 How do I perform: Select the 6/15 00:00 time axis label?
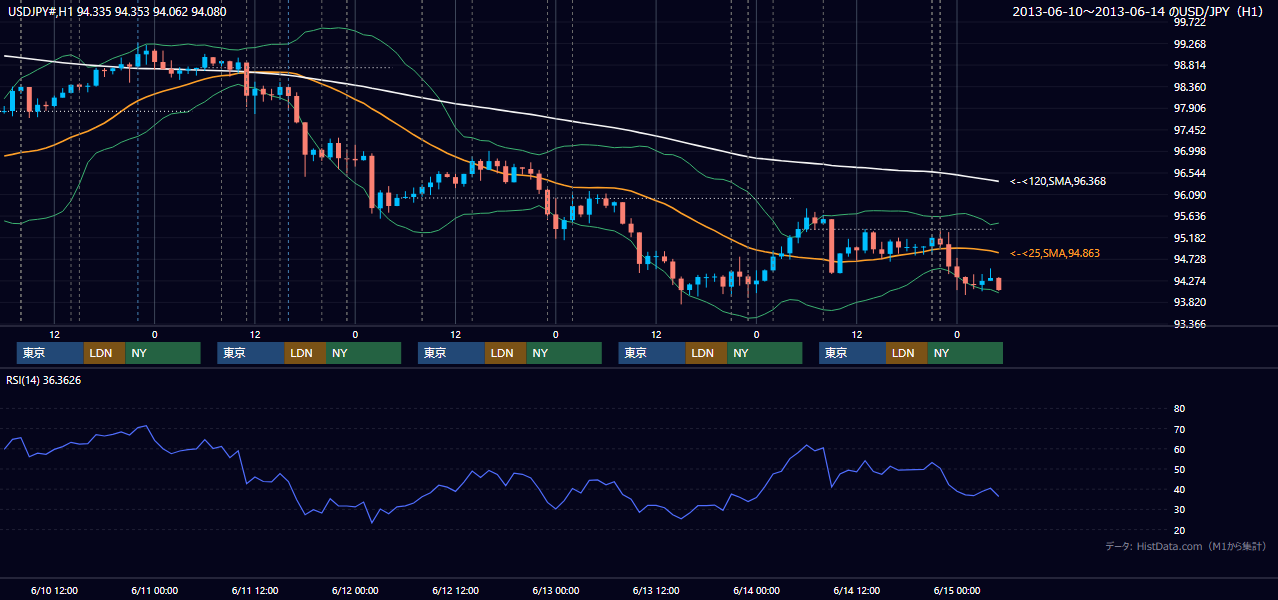click(x=957, y=591)
